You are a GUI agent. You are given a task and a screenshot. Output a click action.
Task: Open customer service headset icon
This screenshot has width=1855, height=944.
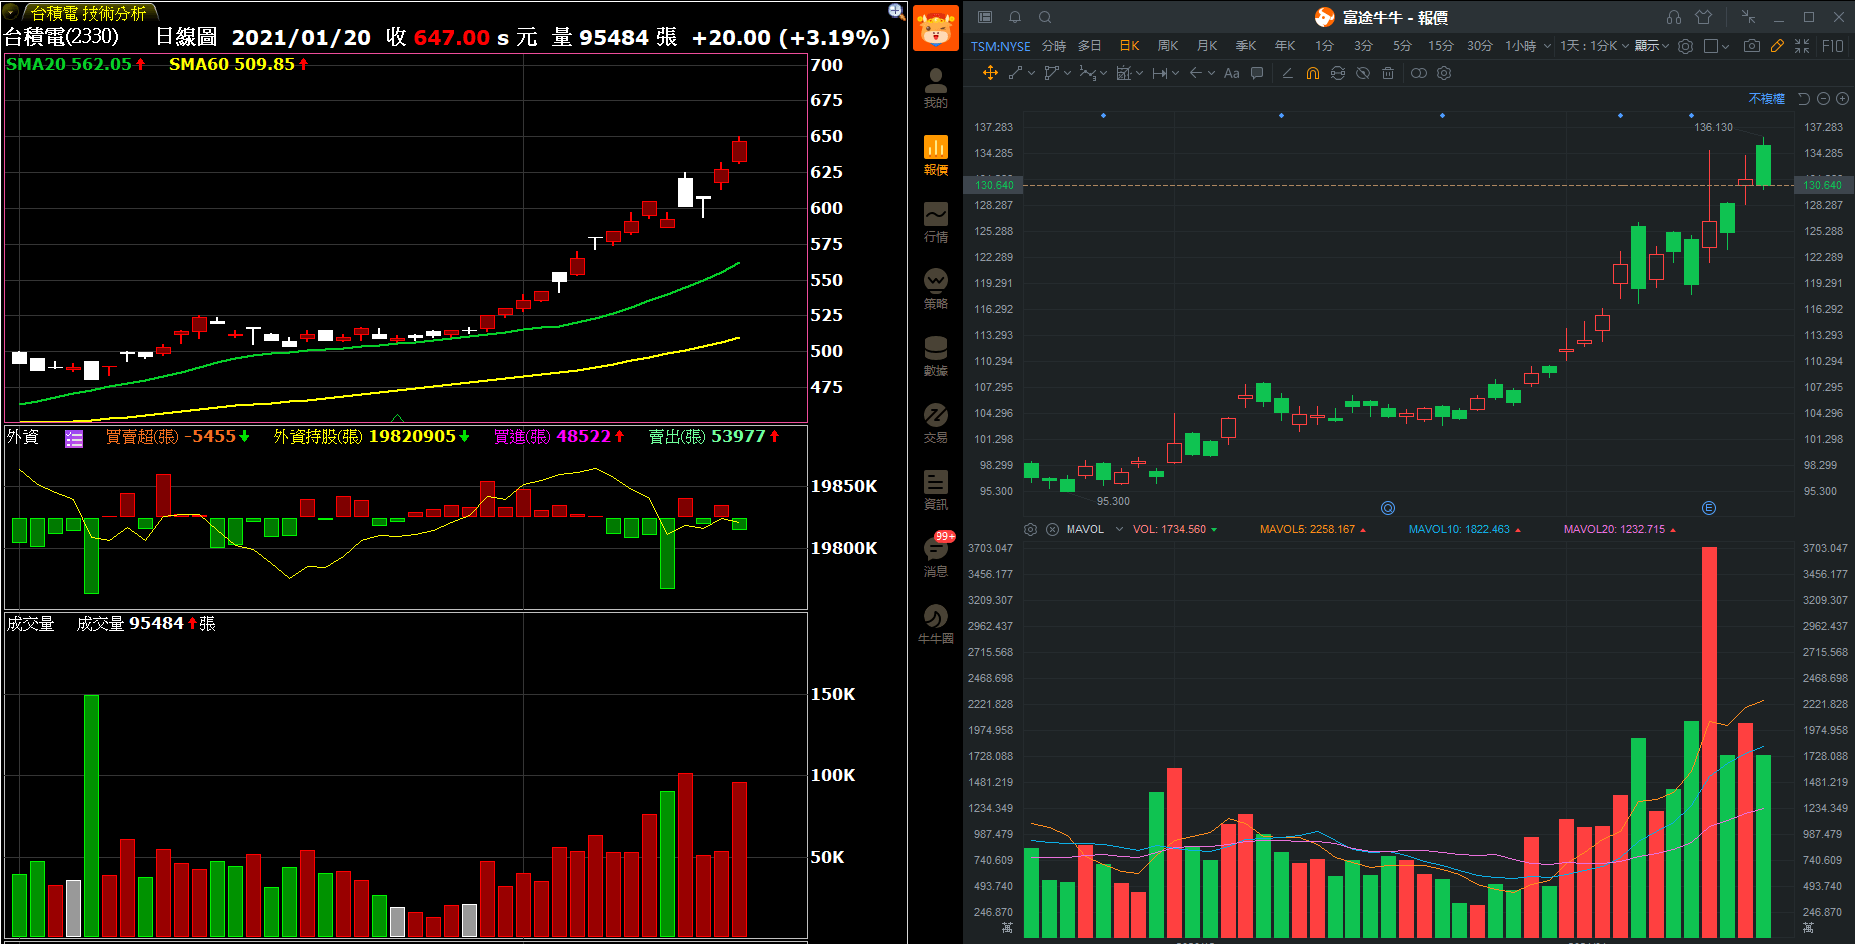(1674, 17)
